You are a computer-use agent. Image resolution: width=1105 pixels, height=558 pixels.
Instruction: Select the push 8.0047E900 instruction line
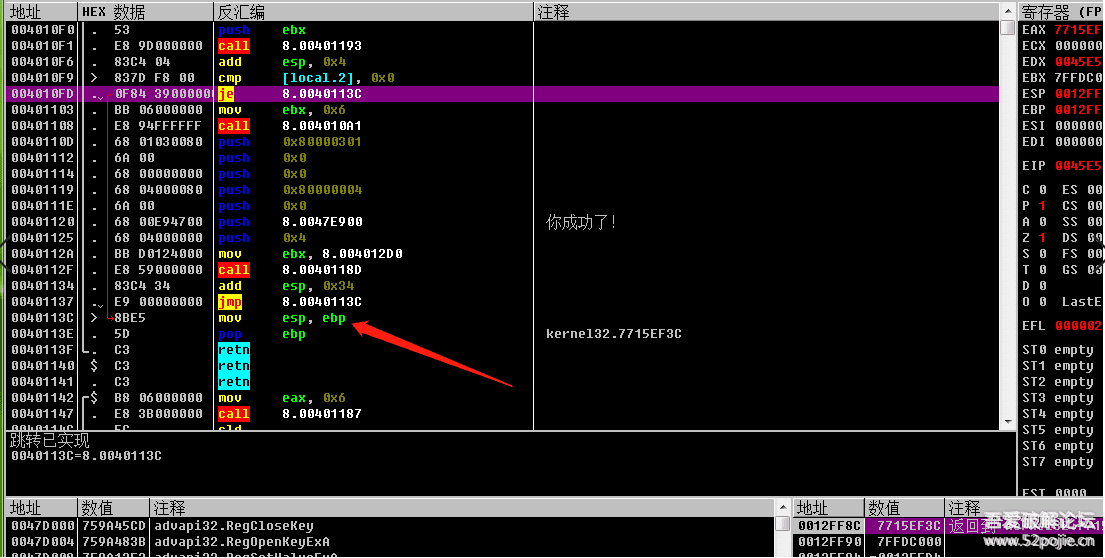[322, 222]
